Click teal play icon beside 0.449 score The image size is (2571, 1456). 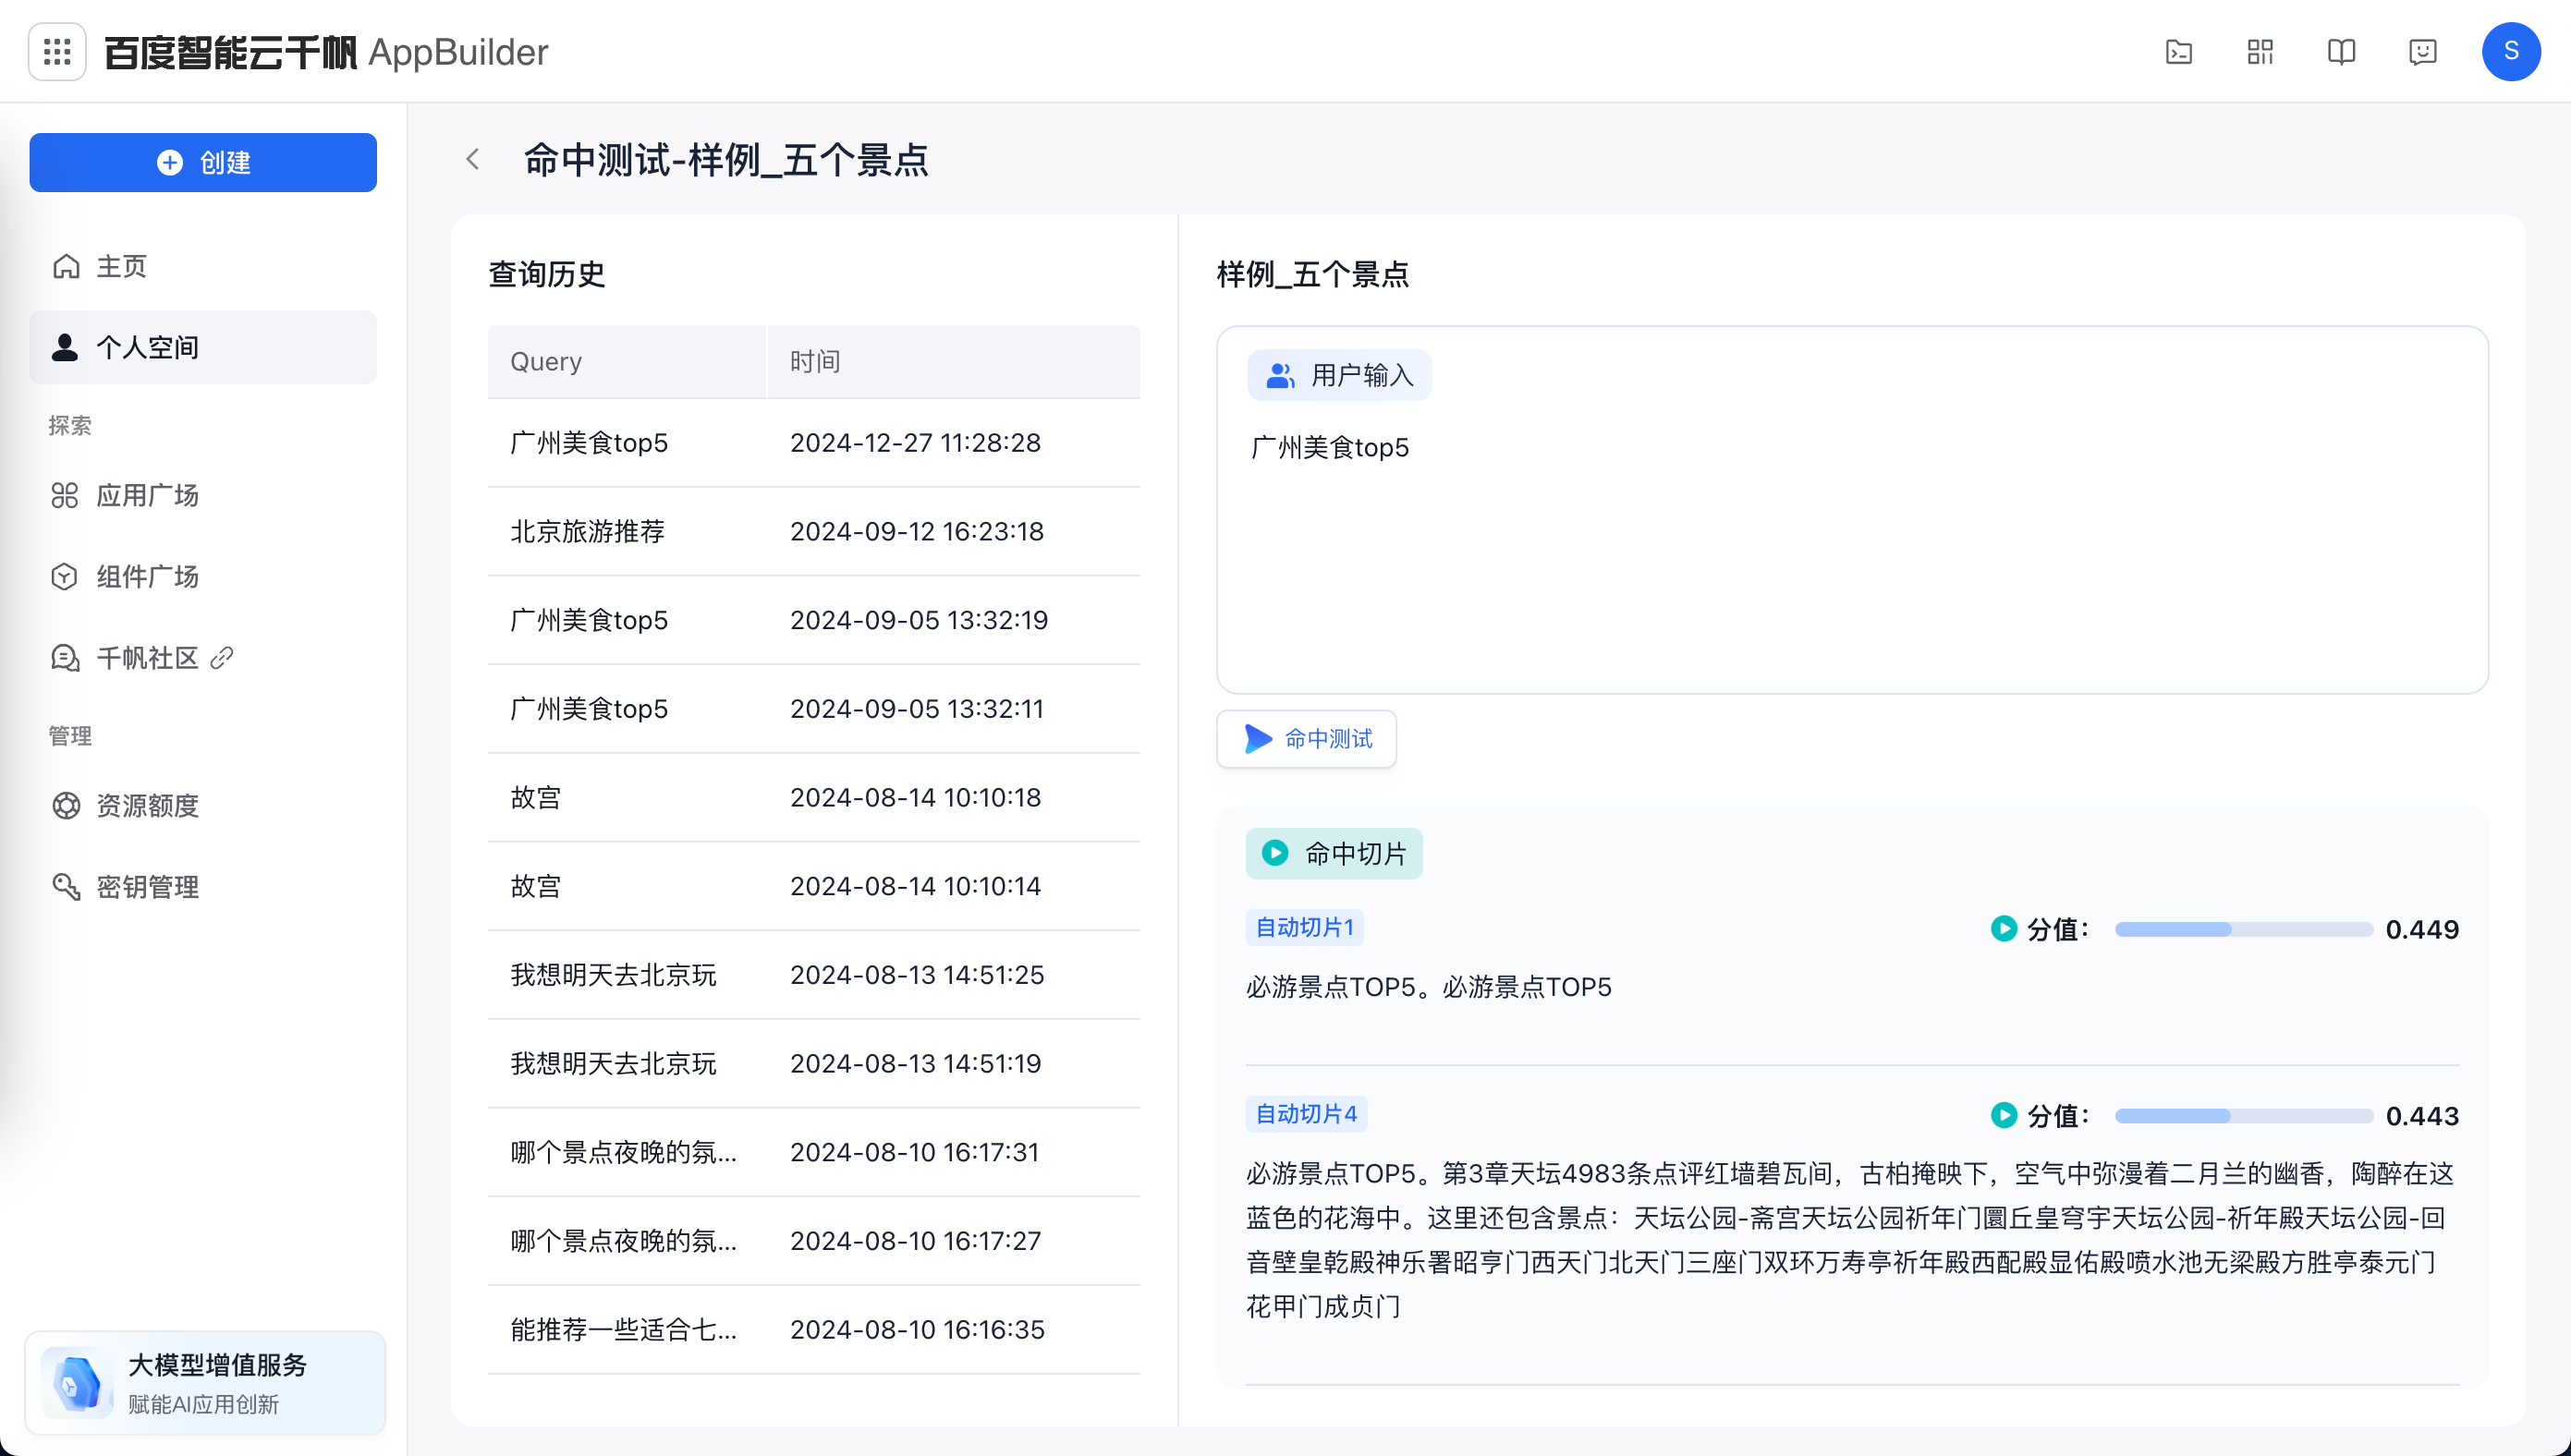(x=2003, y=929)
